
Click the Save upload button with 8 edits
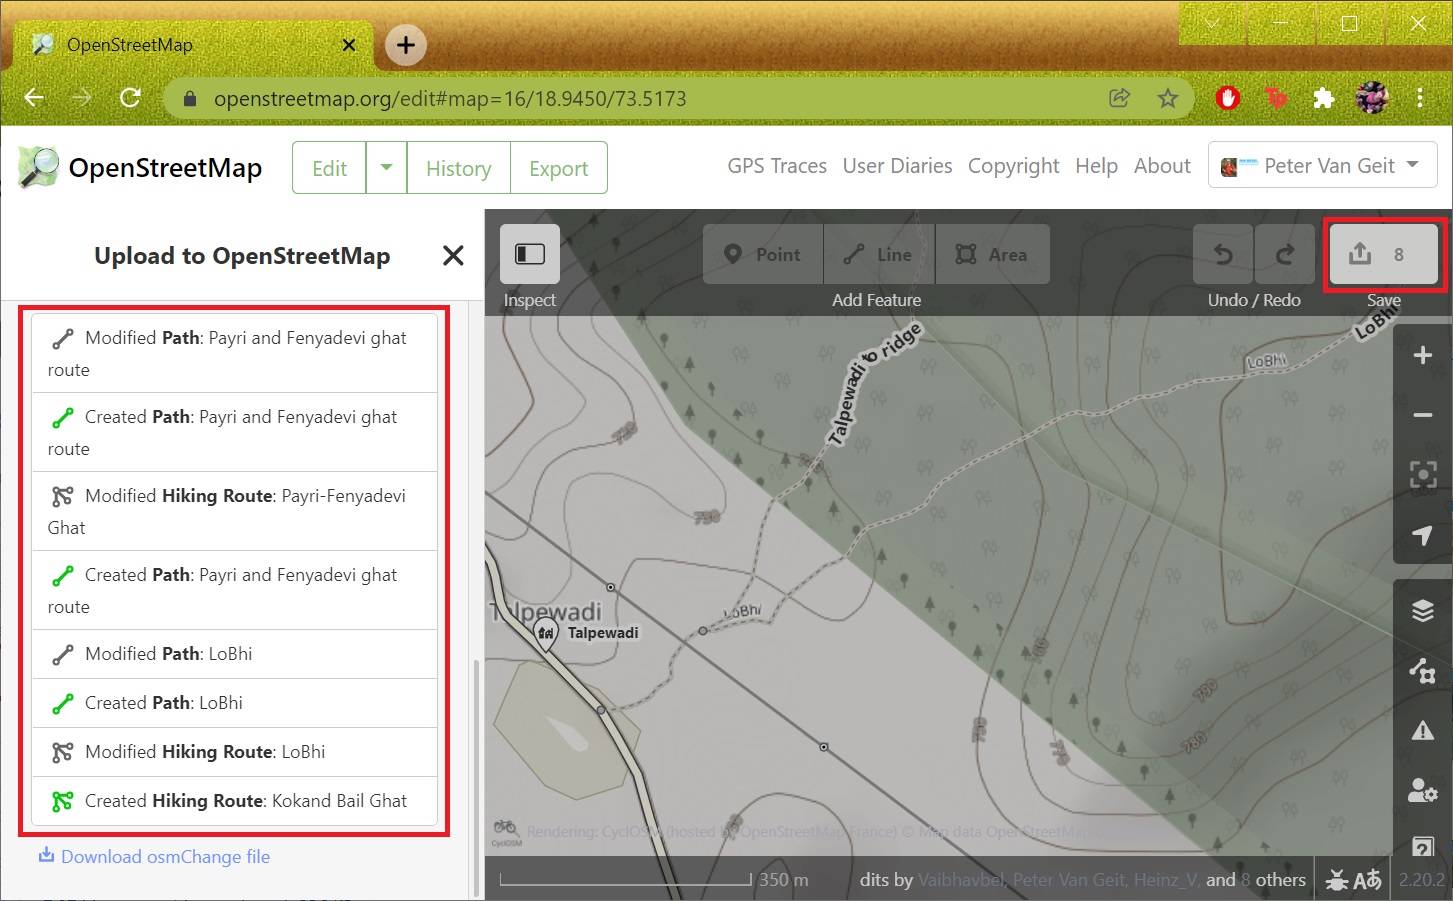click(1384, 254)
